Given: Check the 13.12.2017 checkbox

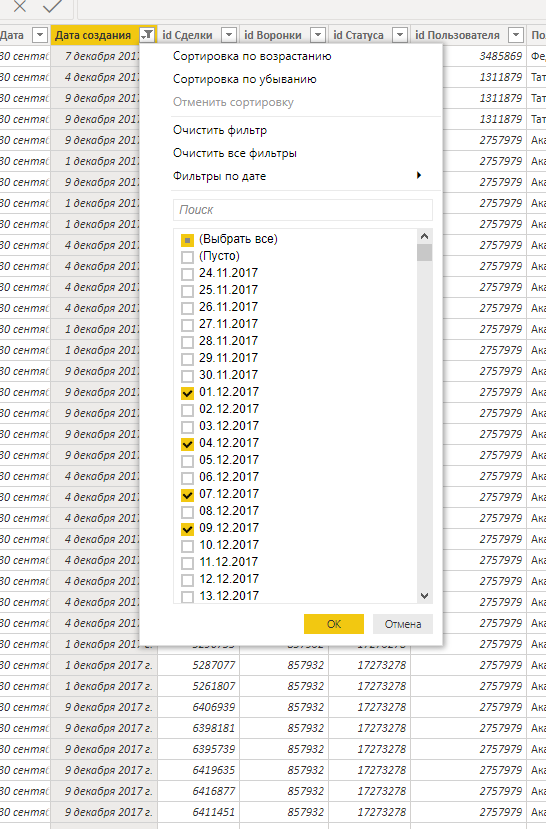Looking at the screenshot, I should coord(187,597).
